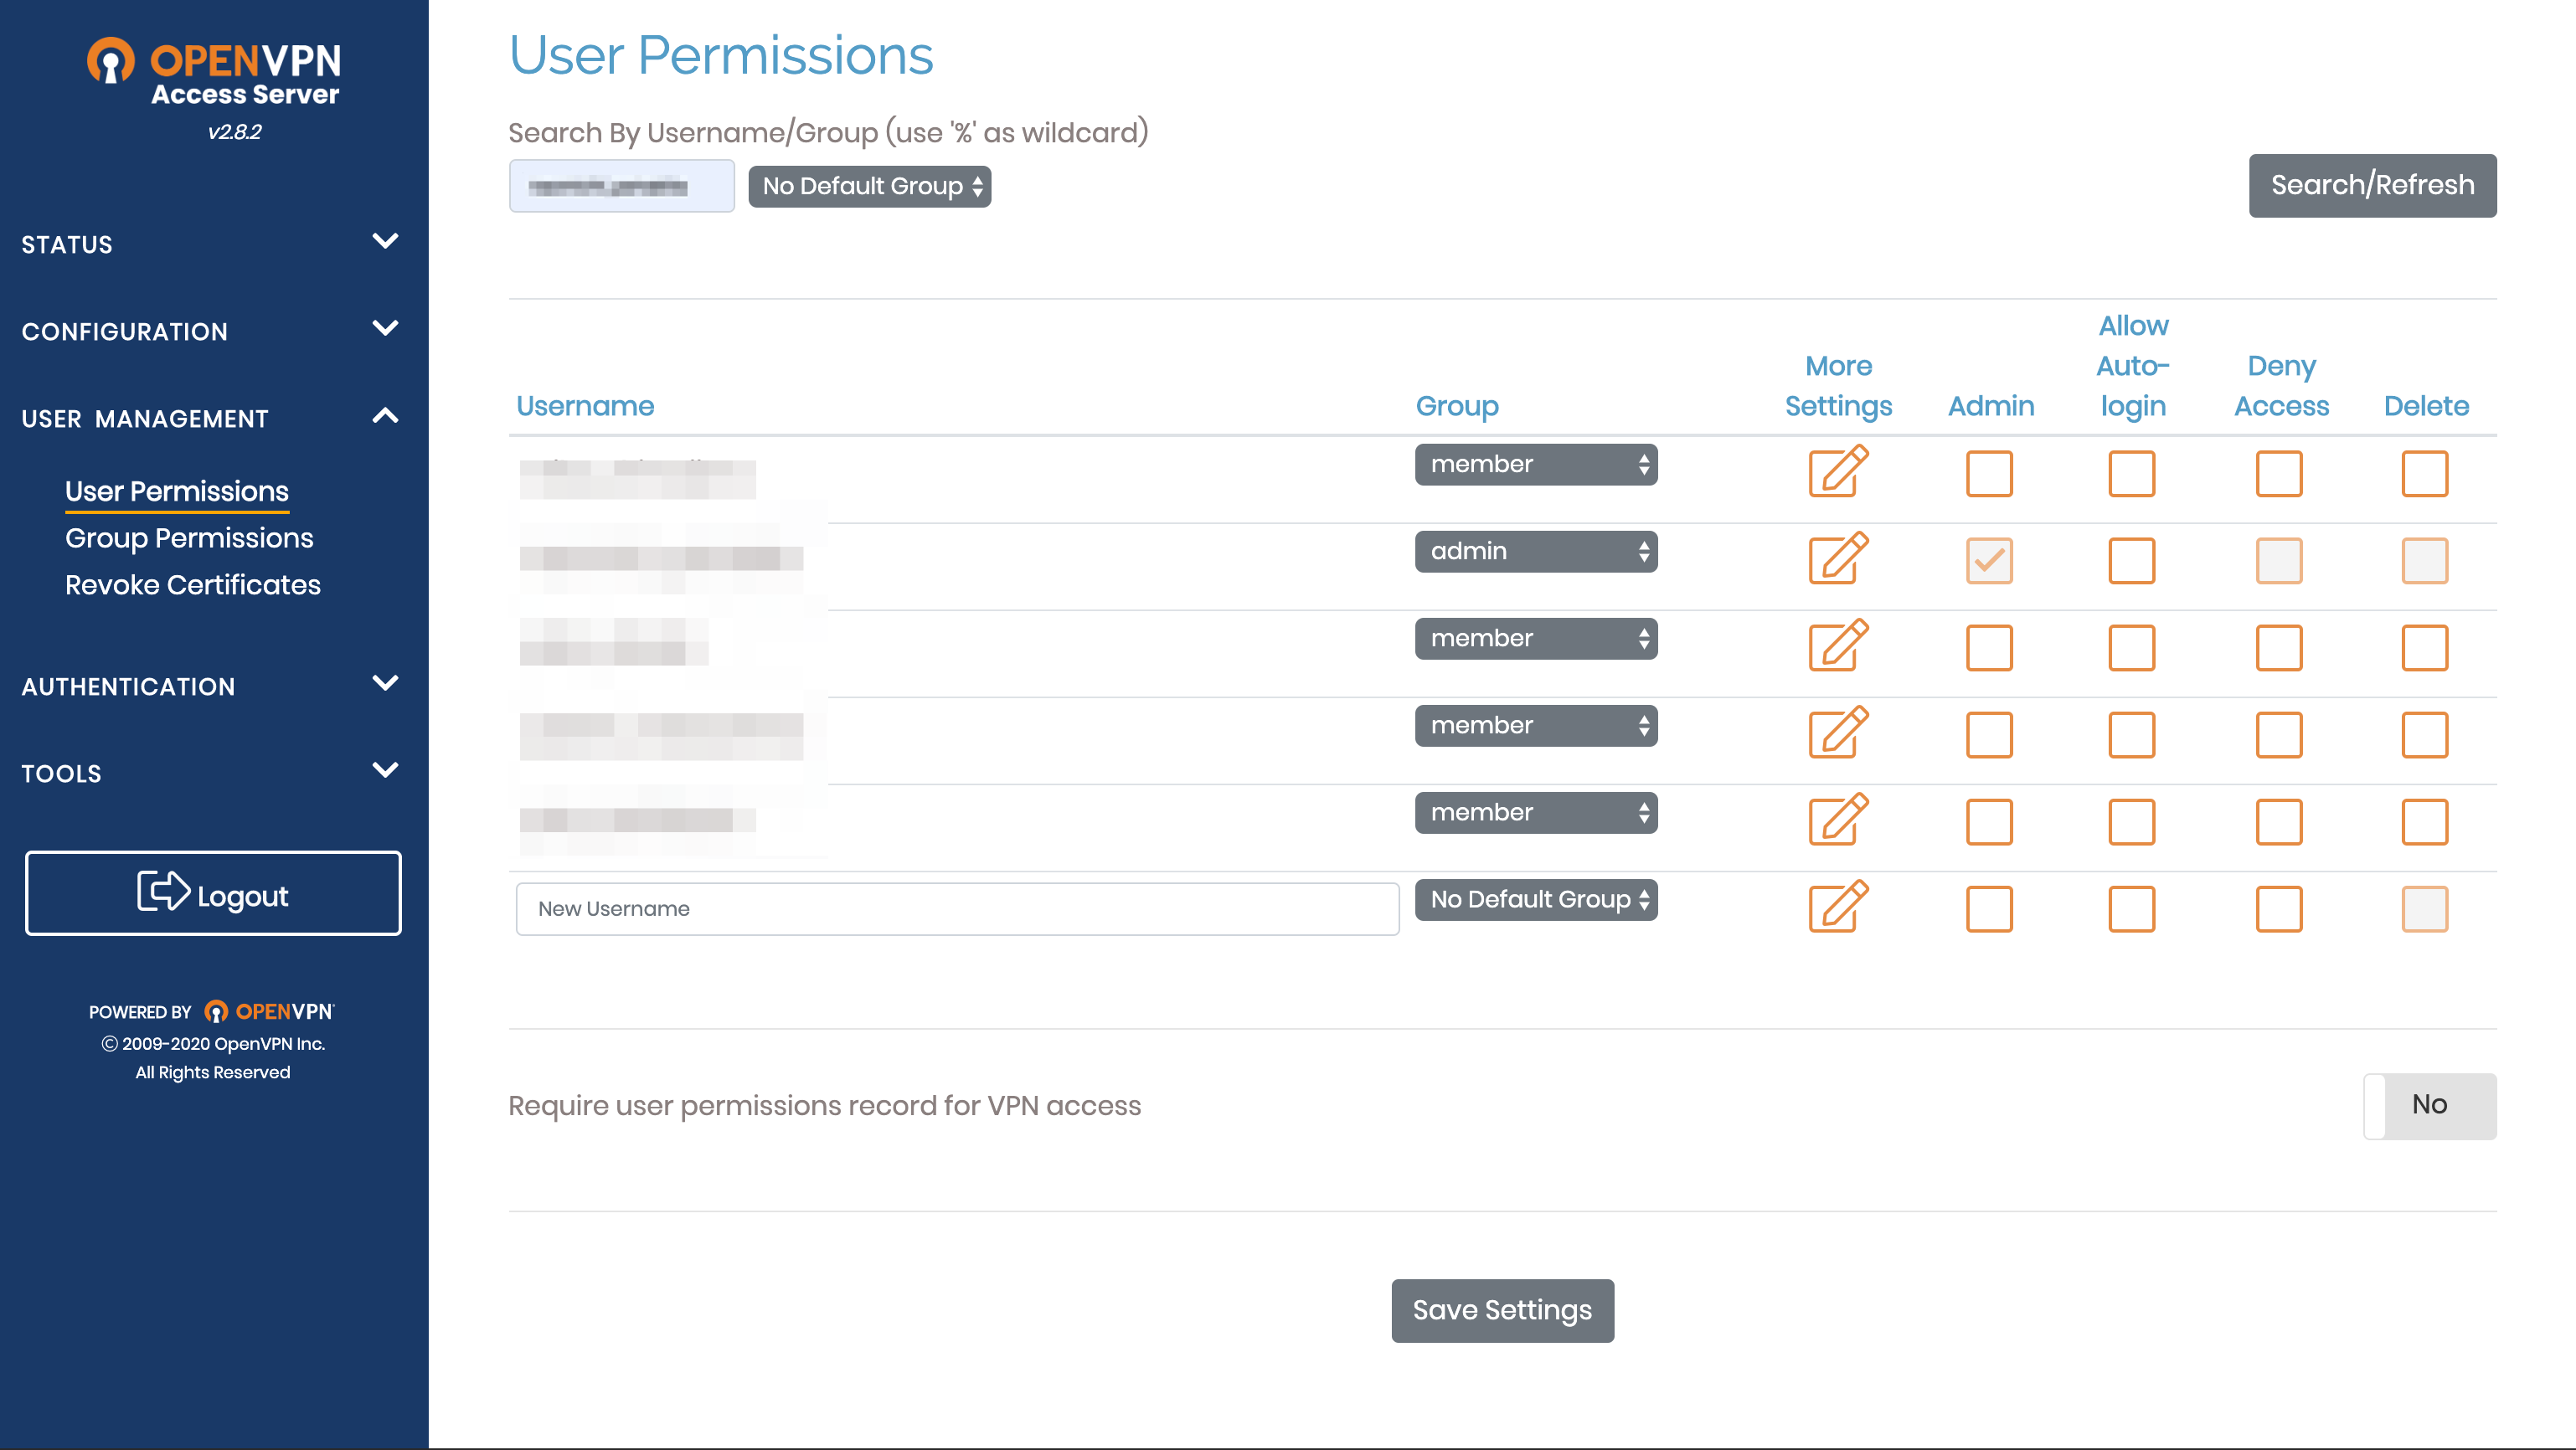Open the group dropdown set to admin
Screen dimensions: 2576x1450
(x=1536, y=551)
